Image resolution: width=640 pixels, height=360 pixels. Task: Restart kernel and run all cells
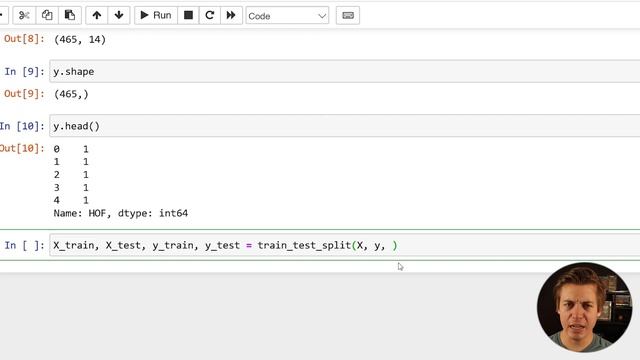[231, 16]
